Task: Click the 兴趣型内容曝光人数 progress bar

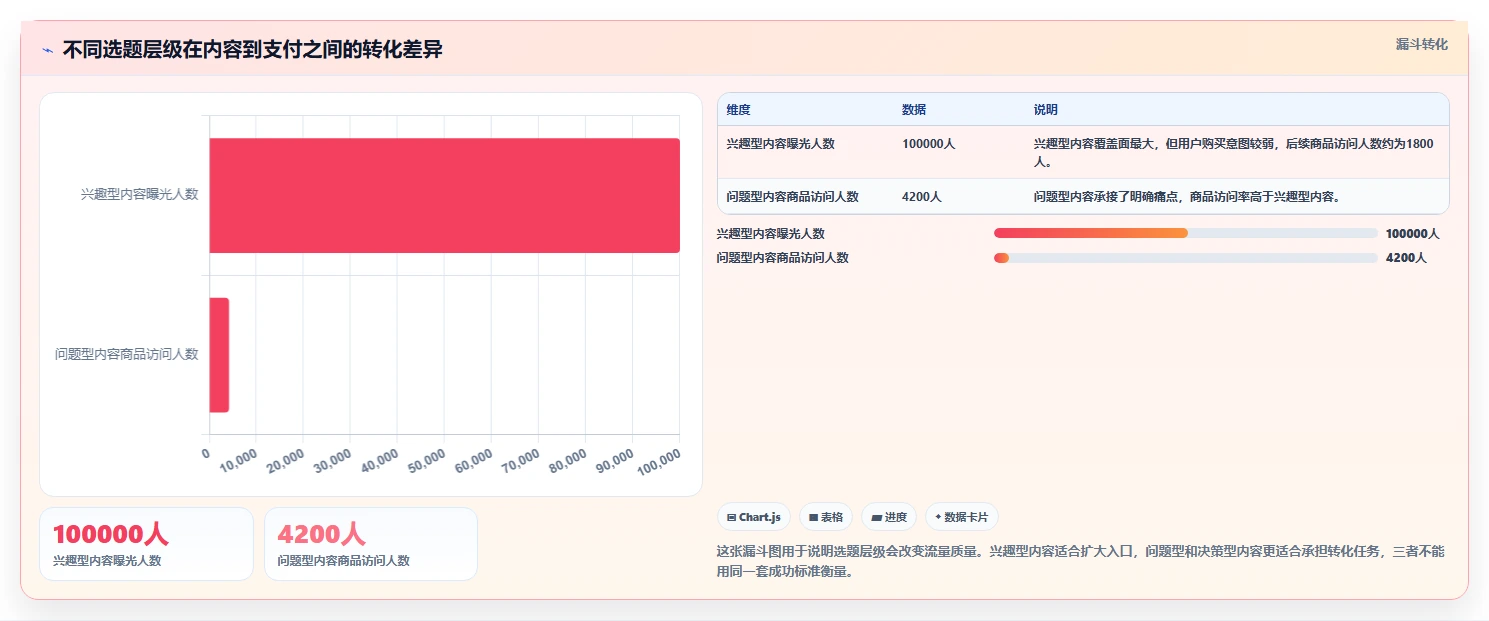Action: 1186,233
